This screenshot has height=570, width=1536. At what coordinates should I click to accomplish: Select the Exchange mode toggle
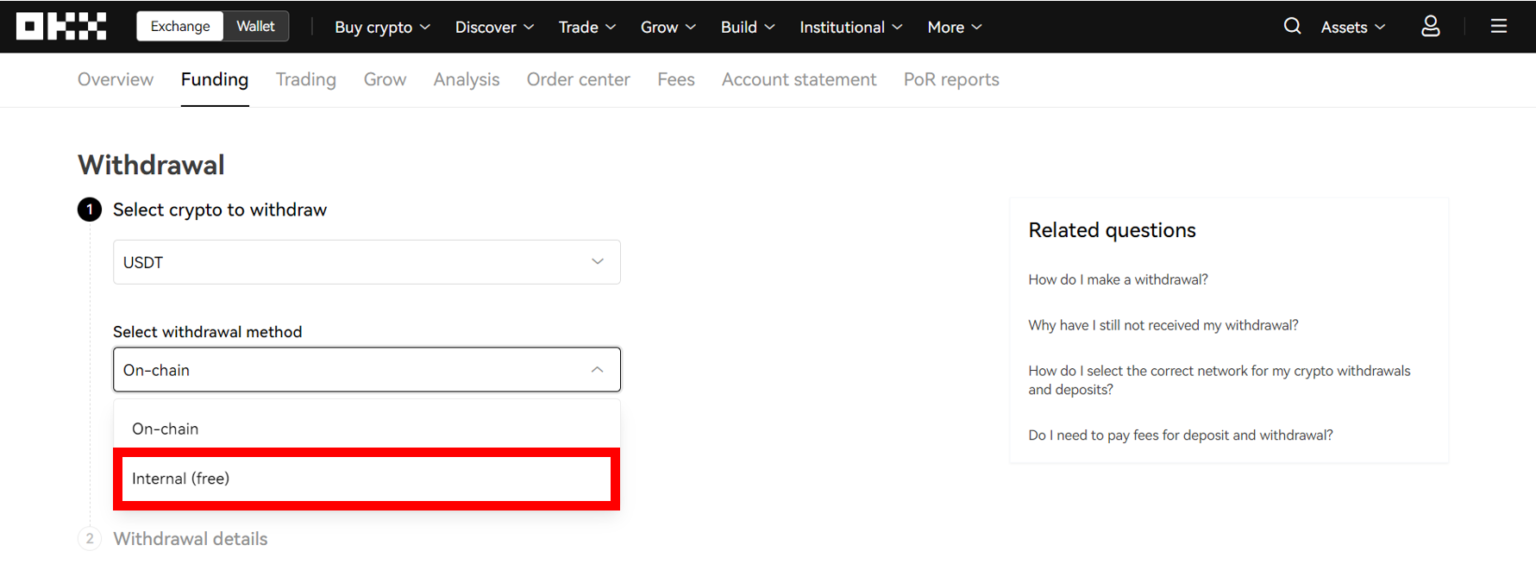(180, 27)
